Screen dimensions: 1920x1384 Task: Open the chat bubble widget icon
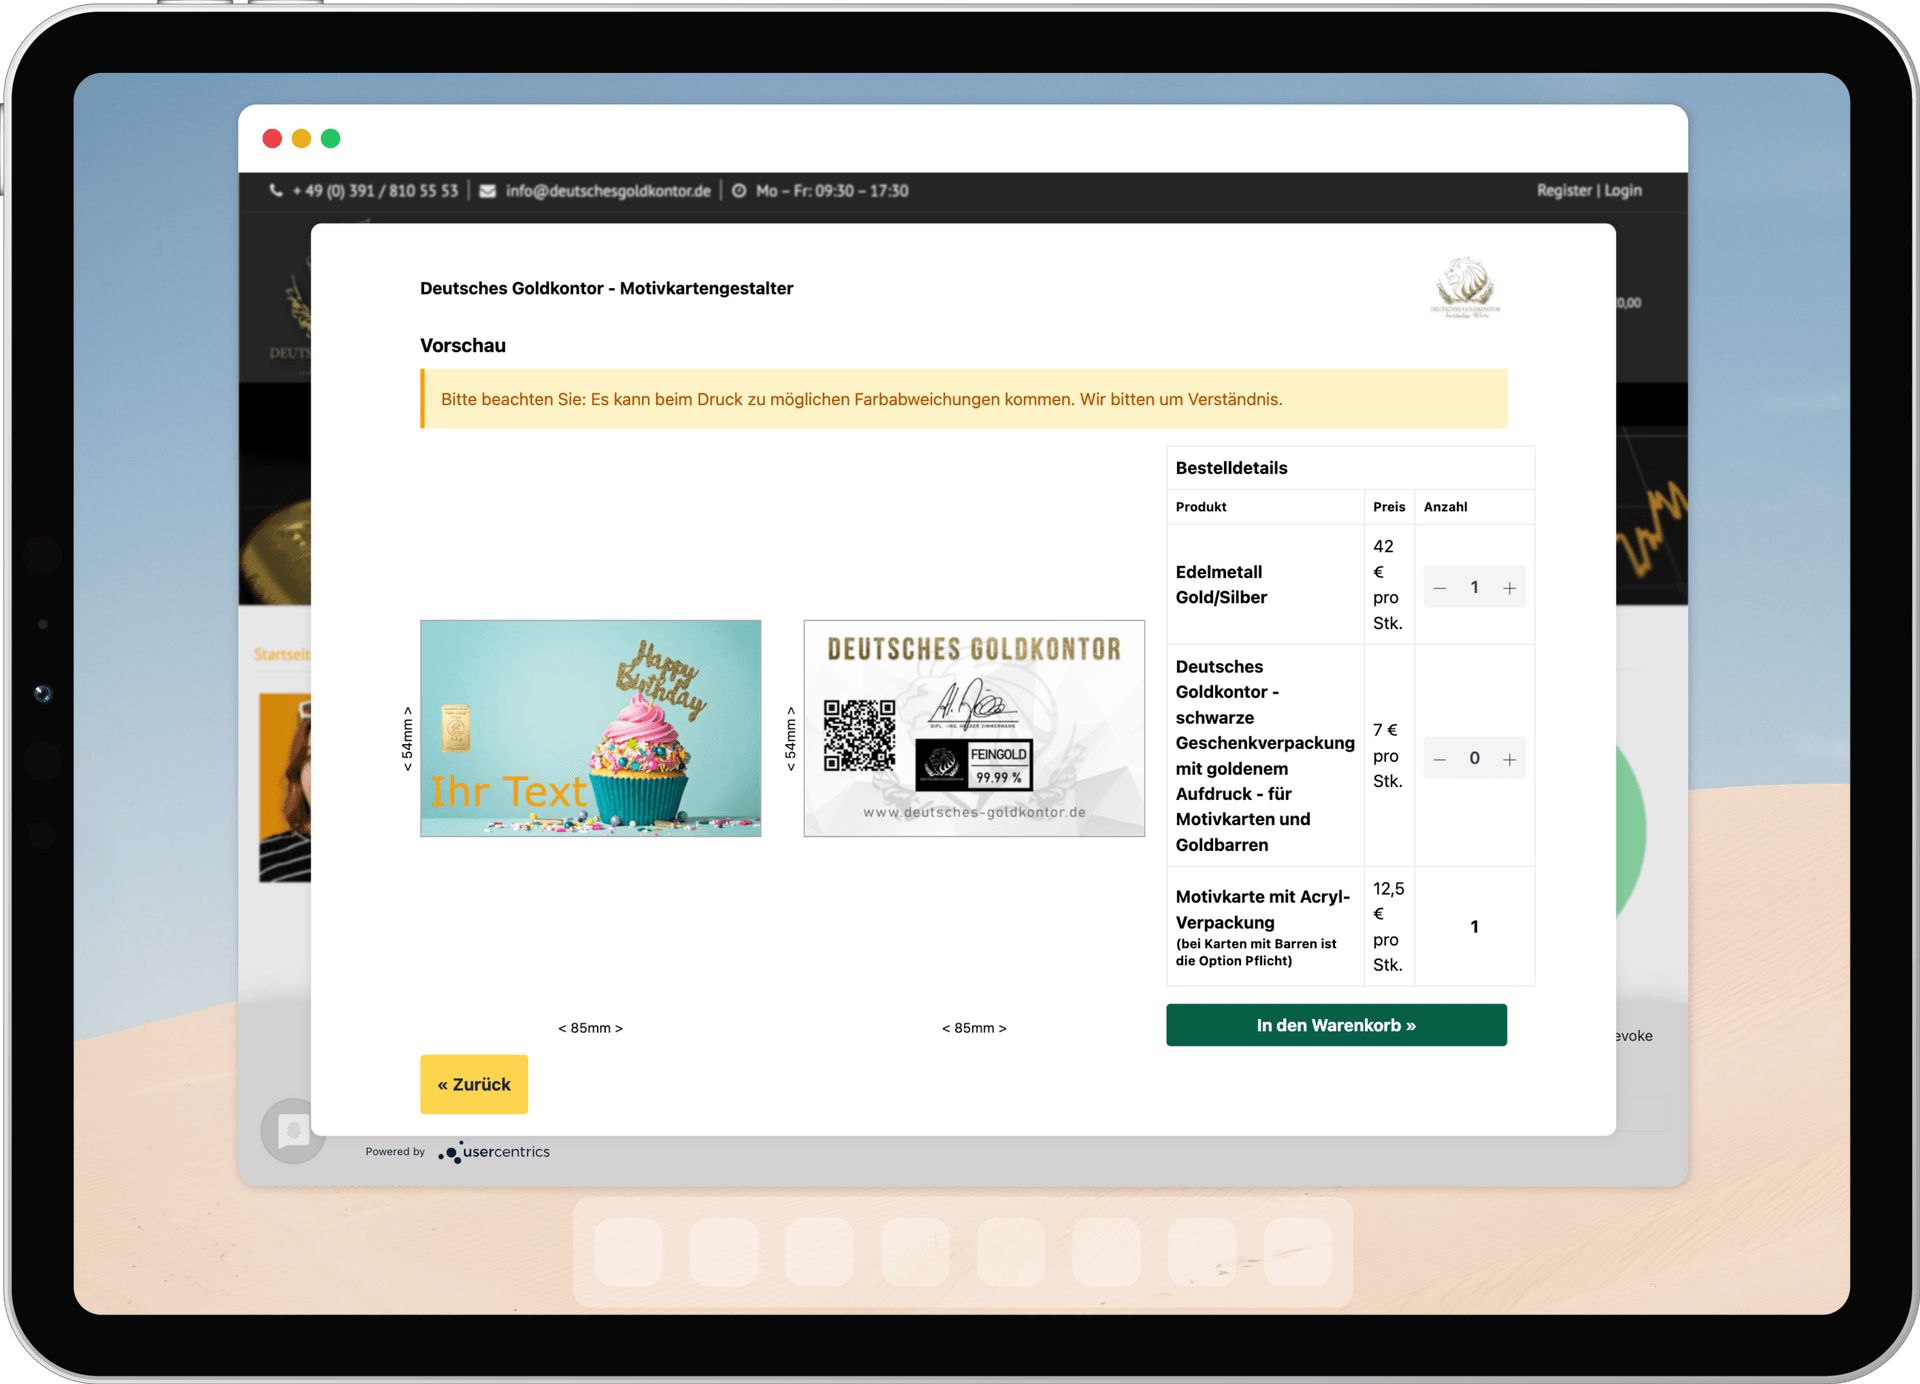pyautogui.click(x=292, y=1131)
